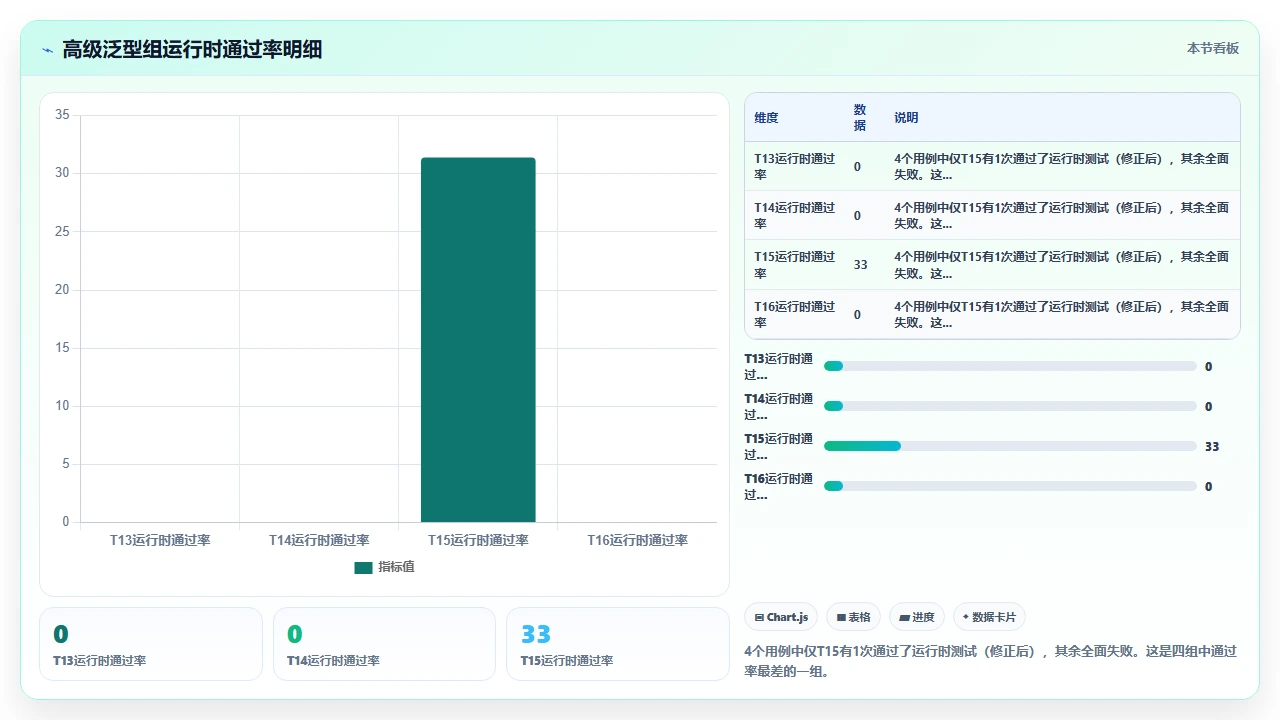Select the 进度 tag chip
The image size is (1280, 720).
pyautogui.click(x=917, y=617)
